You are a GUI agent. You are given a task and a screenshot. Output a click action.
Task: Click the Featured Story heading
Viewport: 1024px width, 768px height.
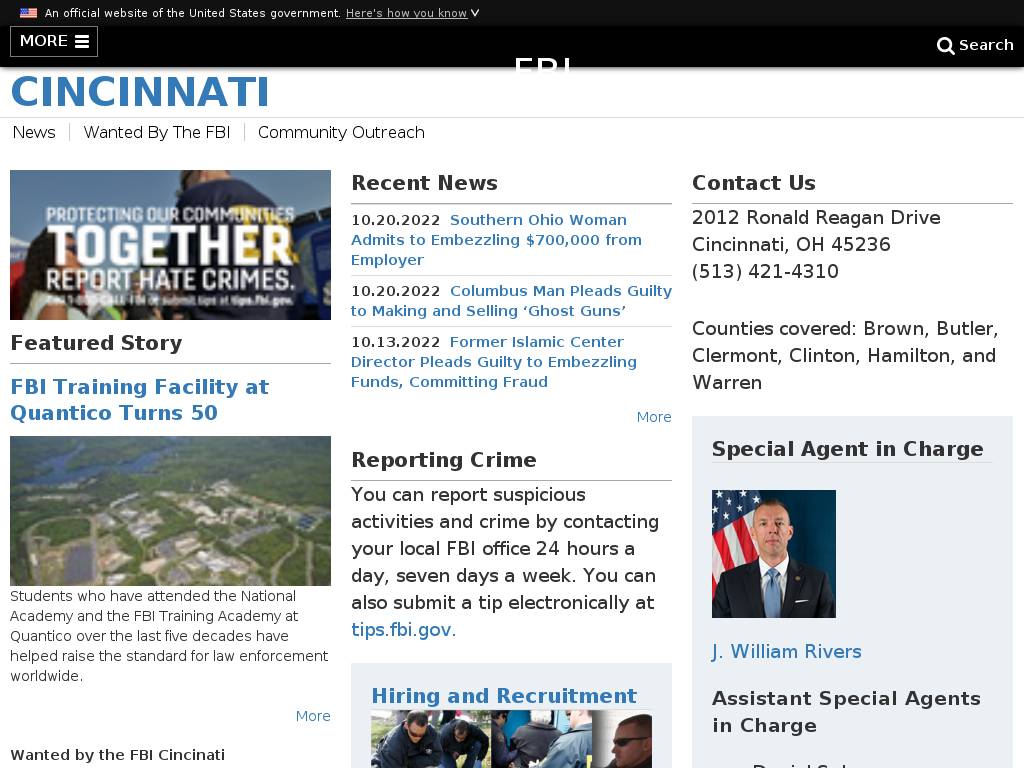pos(96,343)
